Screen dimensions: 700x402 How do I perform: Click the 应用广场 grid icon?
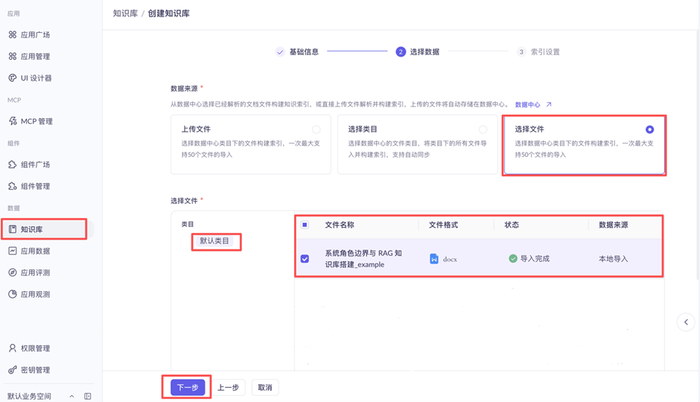click(x=12, y=34)
